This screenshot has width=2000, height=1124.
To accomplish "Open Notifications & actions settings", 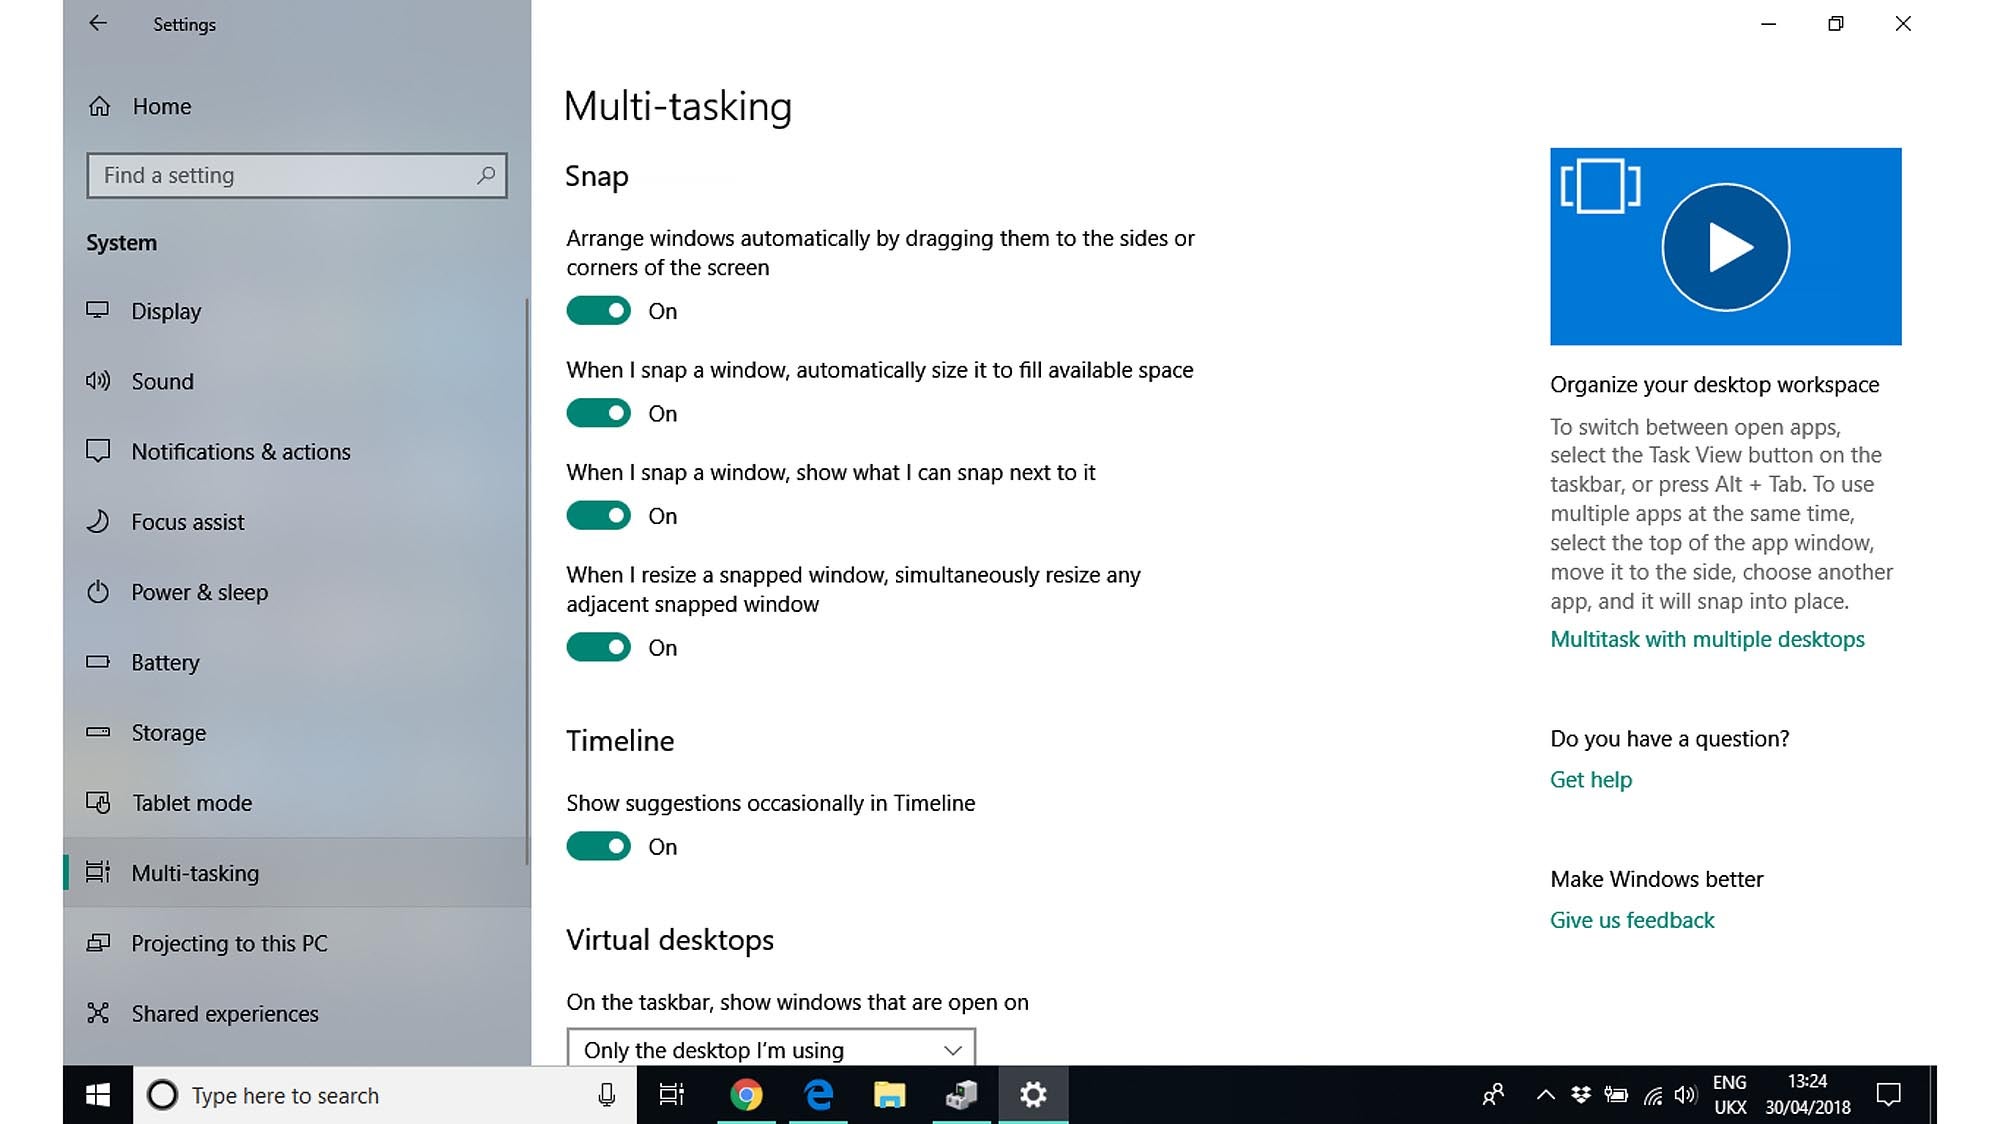I will [296, 451].
